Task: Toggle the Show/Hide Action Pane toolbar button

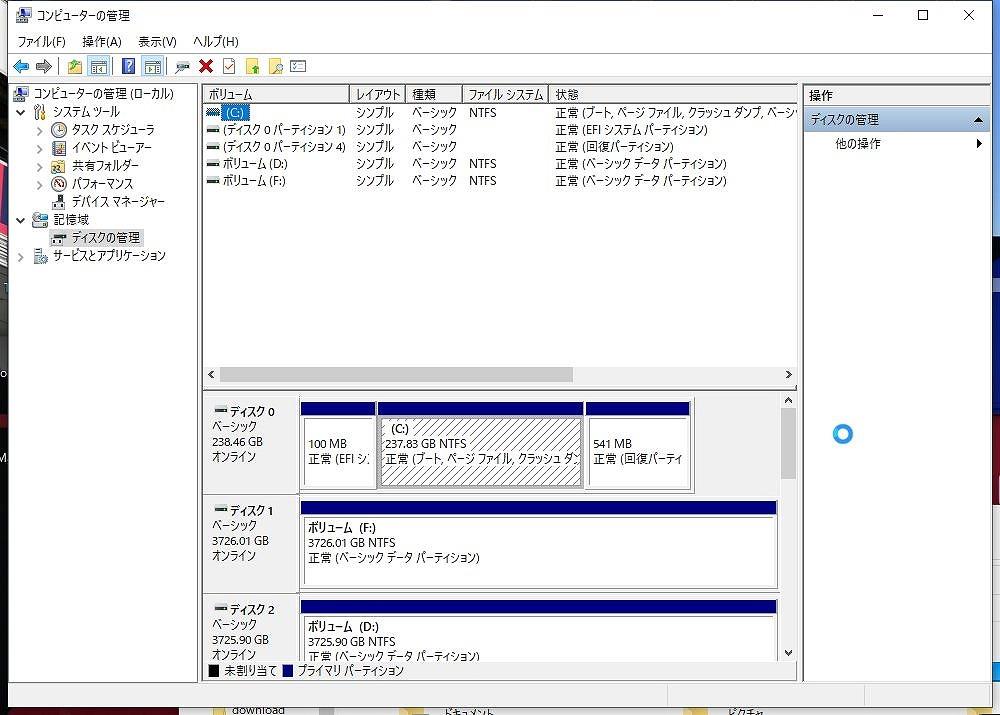Action: tap(152, 66)
